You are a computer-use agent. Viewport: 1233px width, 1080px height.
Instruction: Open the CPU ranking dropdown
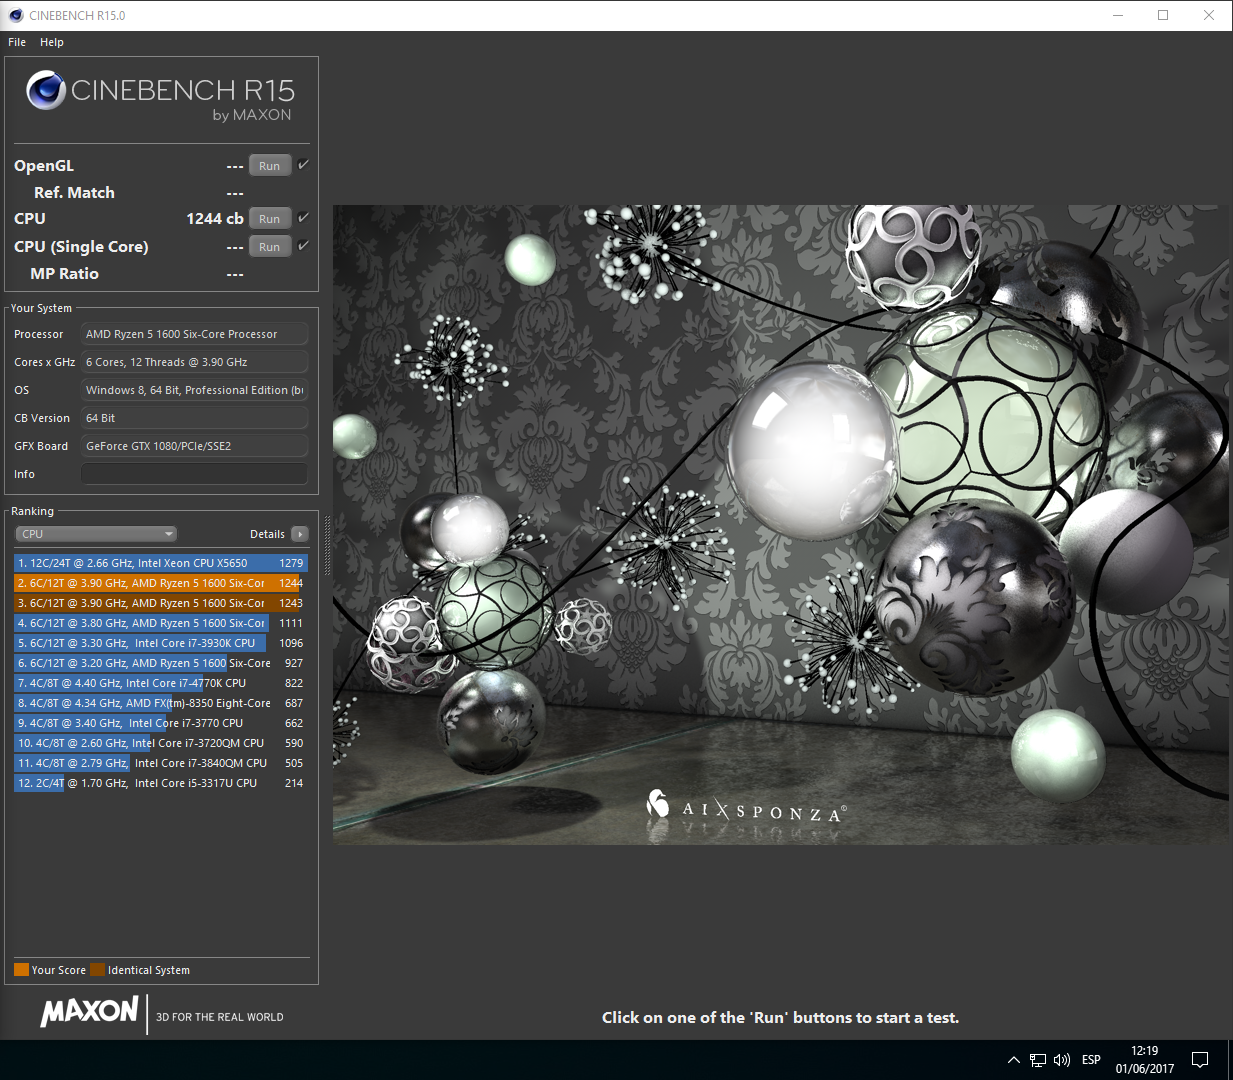point(96,534)
